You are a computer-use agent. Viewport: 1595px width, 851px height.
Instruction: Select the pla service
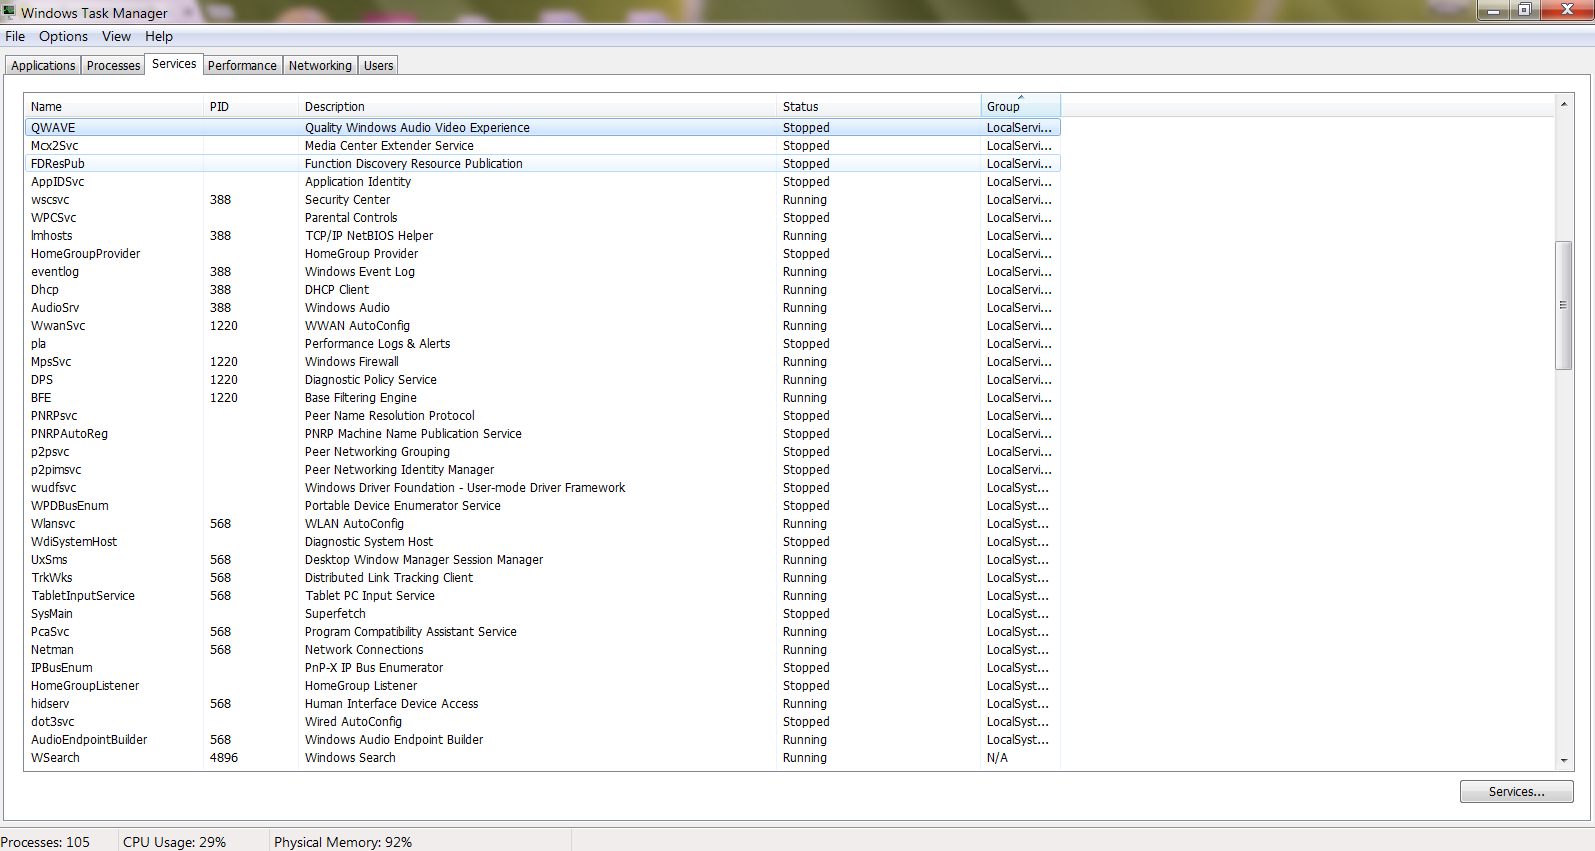coord(542,343)
